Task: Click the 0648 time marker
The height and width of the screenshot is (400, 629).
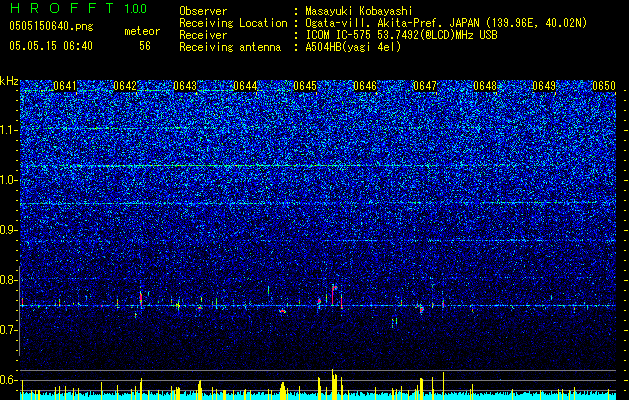Action: tap(485, 86)
